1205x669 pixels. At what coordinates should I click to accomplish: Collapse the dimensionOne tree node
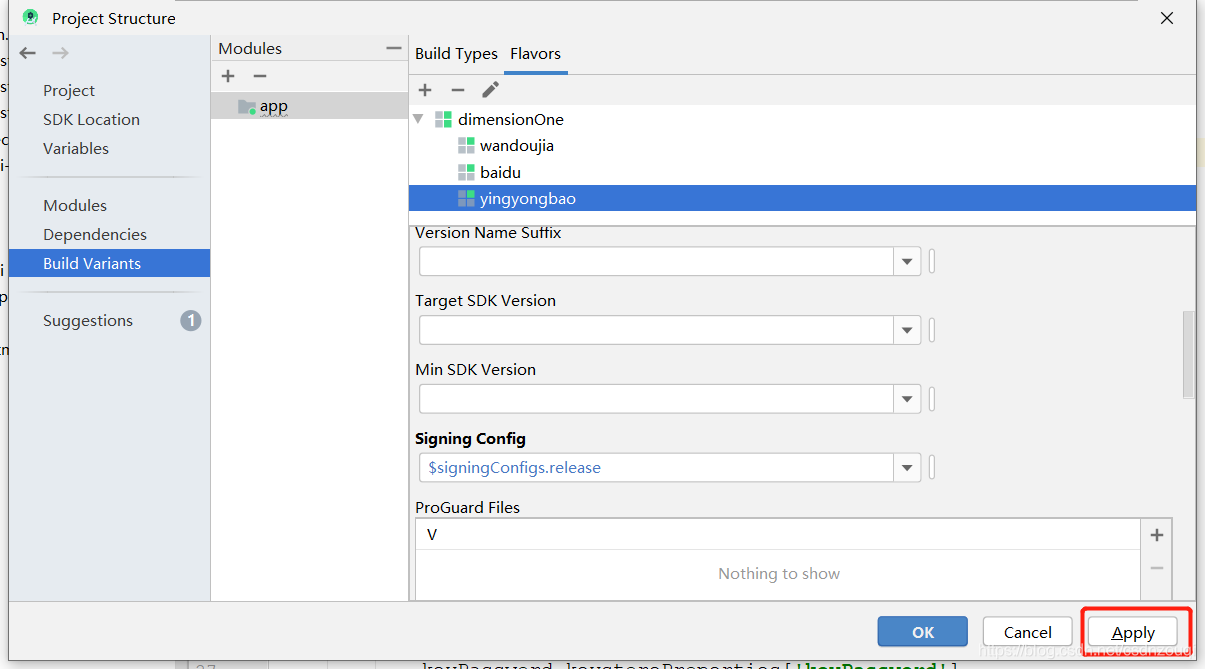click(418, 119)
